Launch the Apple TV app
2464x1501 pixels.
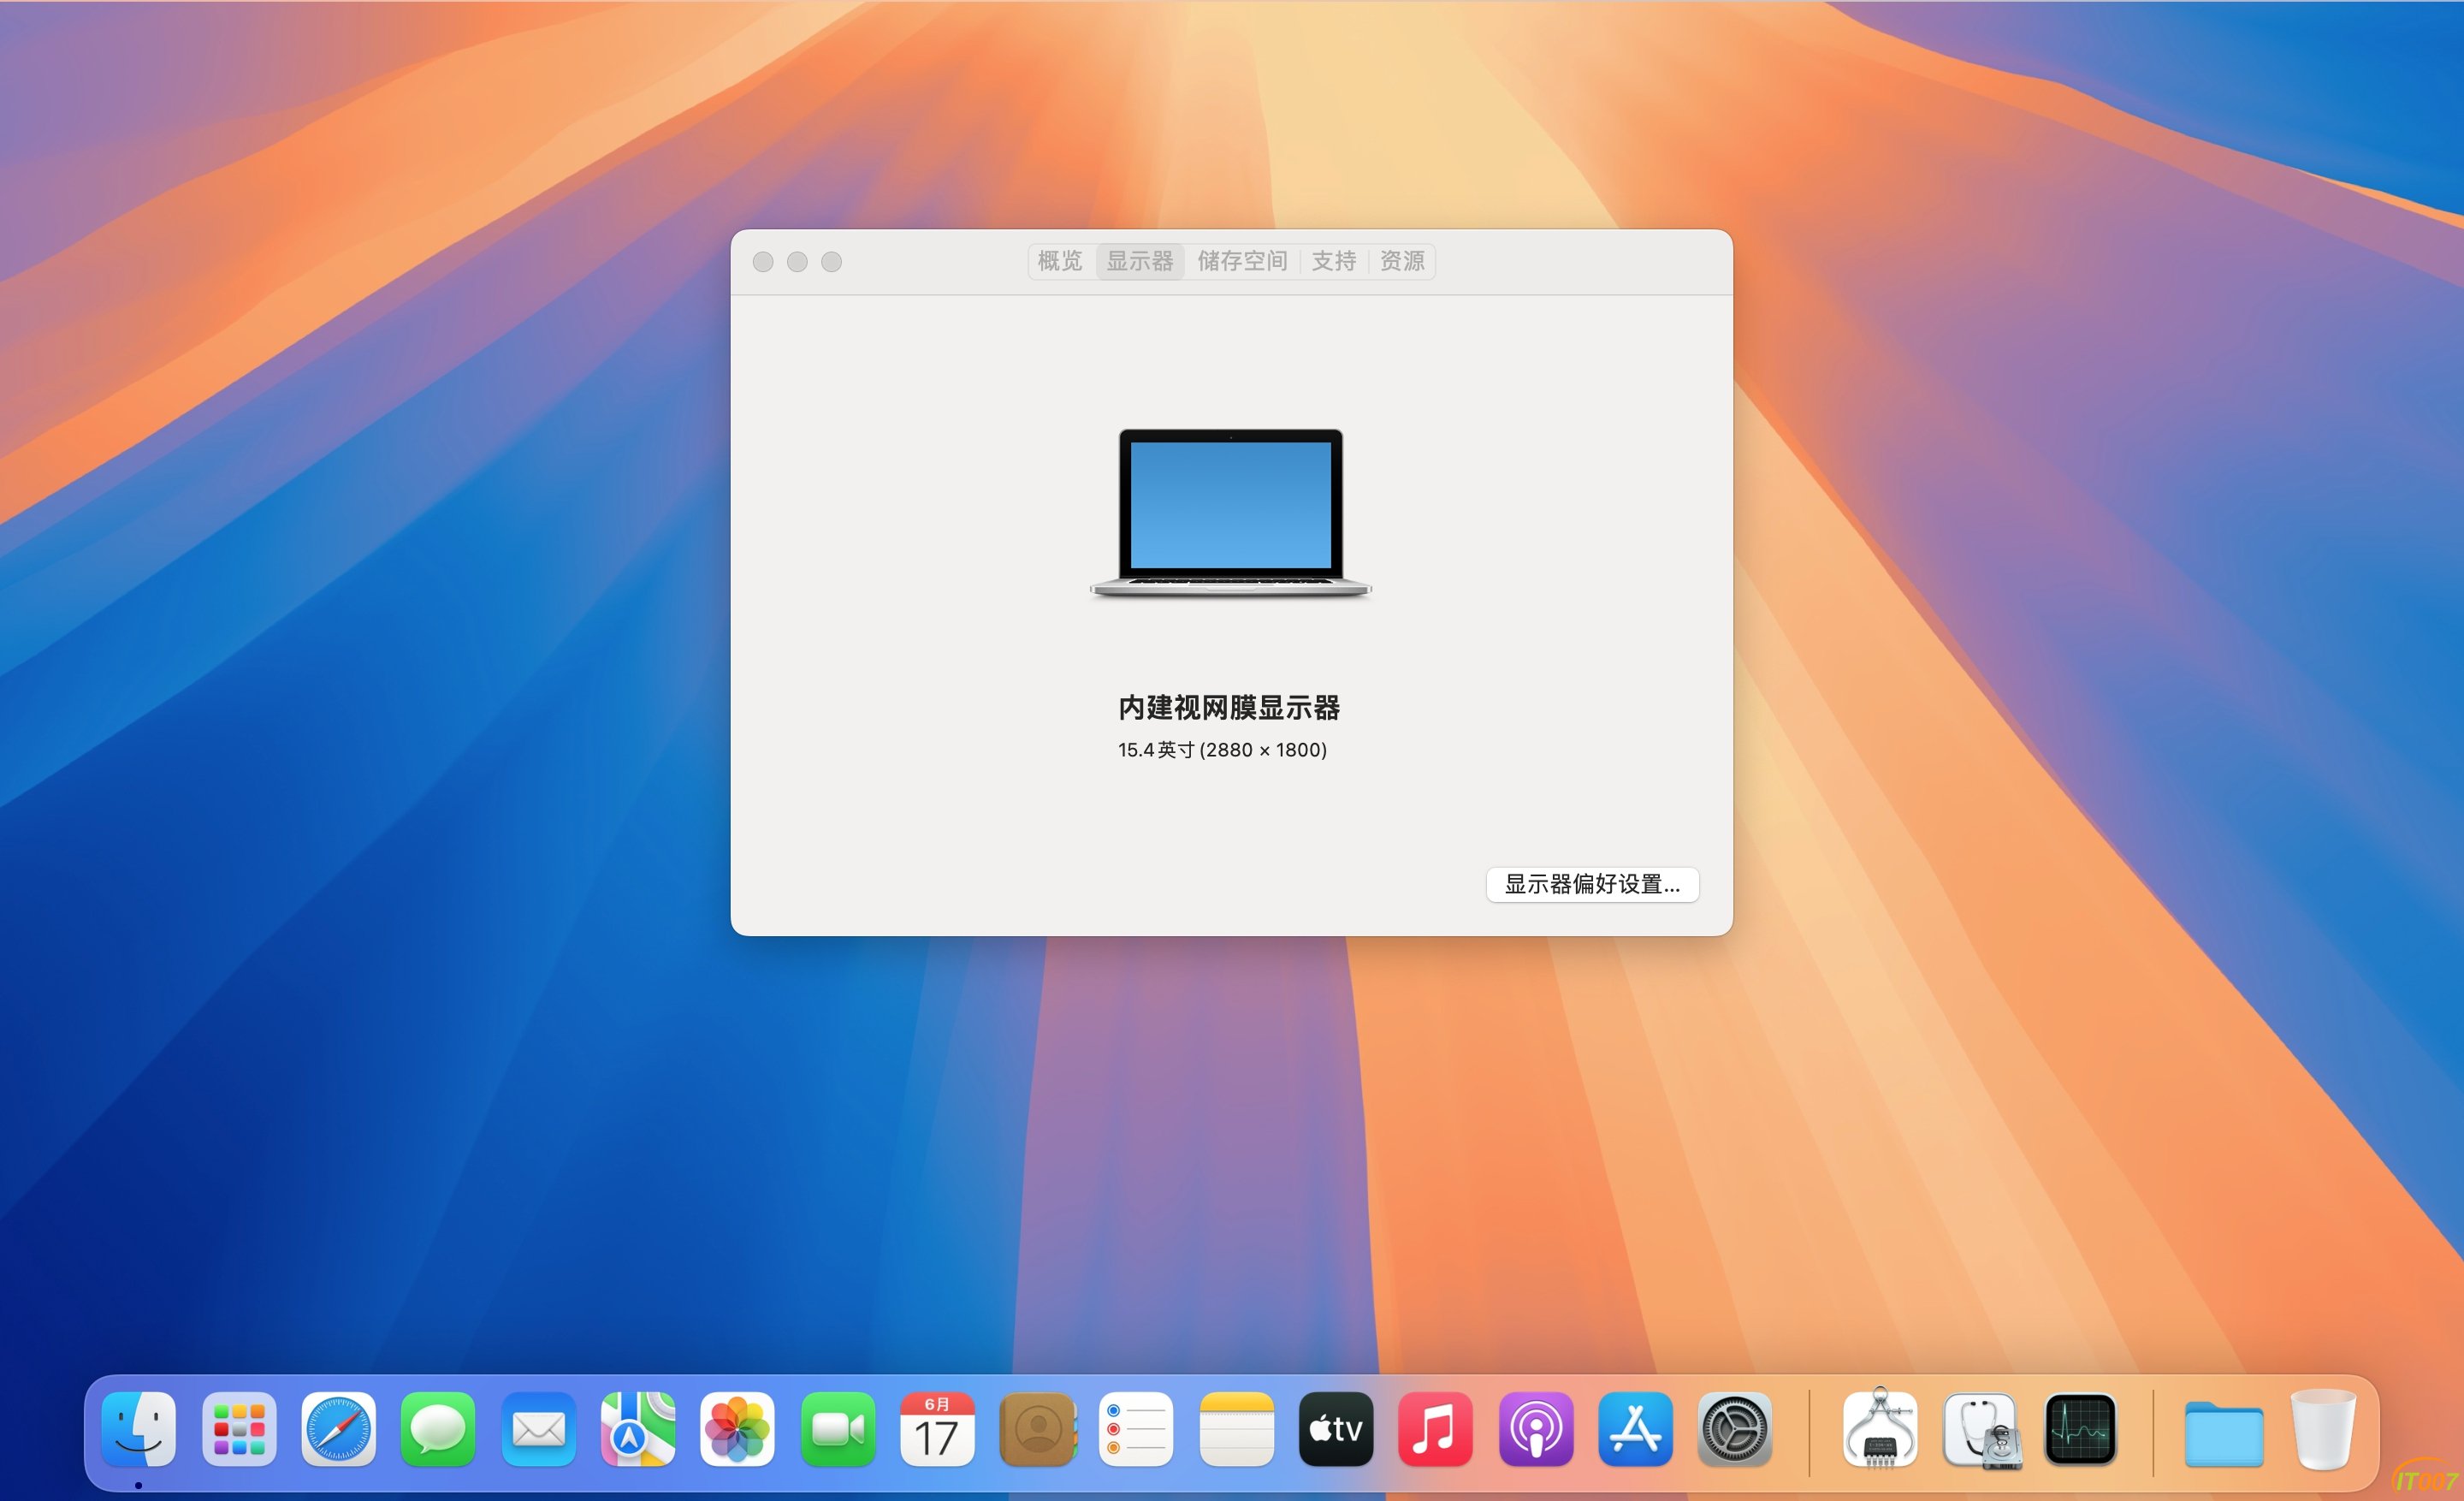pyautogui.click(x=1336, y=1429)
